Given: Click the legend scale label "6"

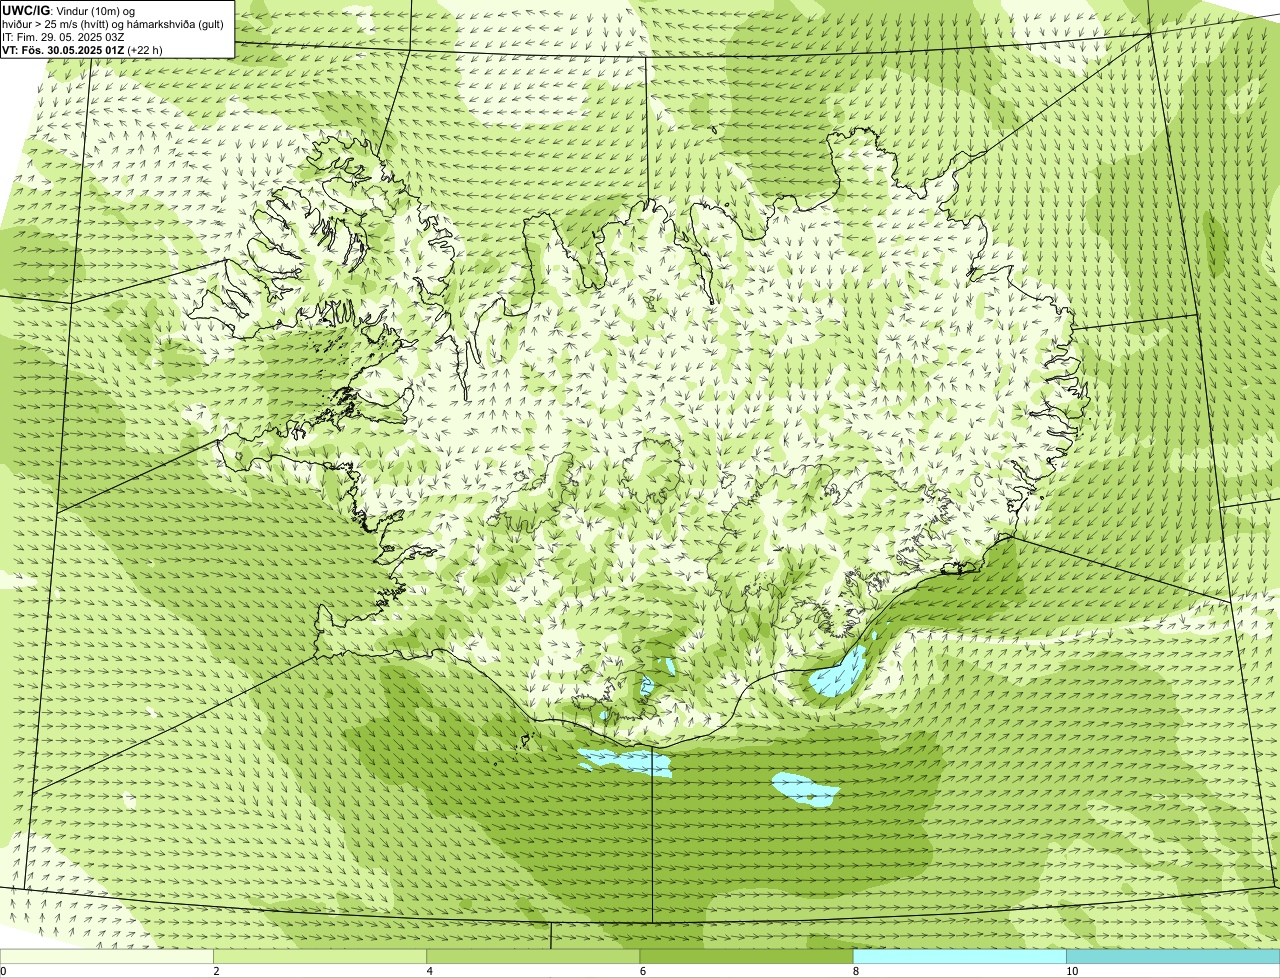Looking at the screenshot, I should point(643,971).
